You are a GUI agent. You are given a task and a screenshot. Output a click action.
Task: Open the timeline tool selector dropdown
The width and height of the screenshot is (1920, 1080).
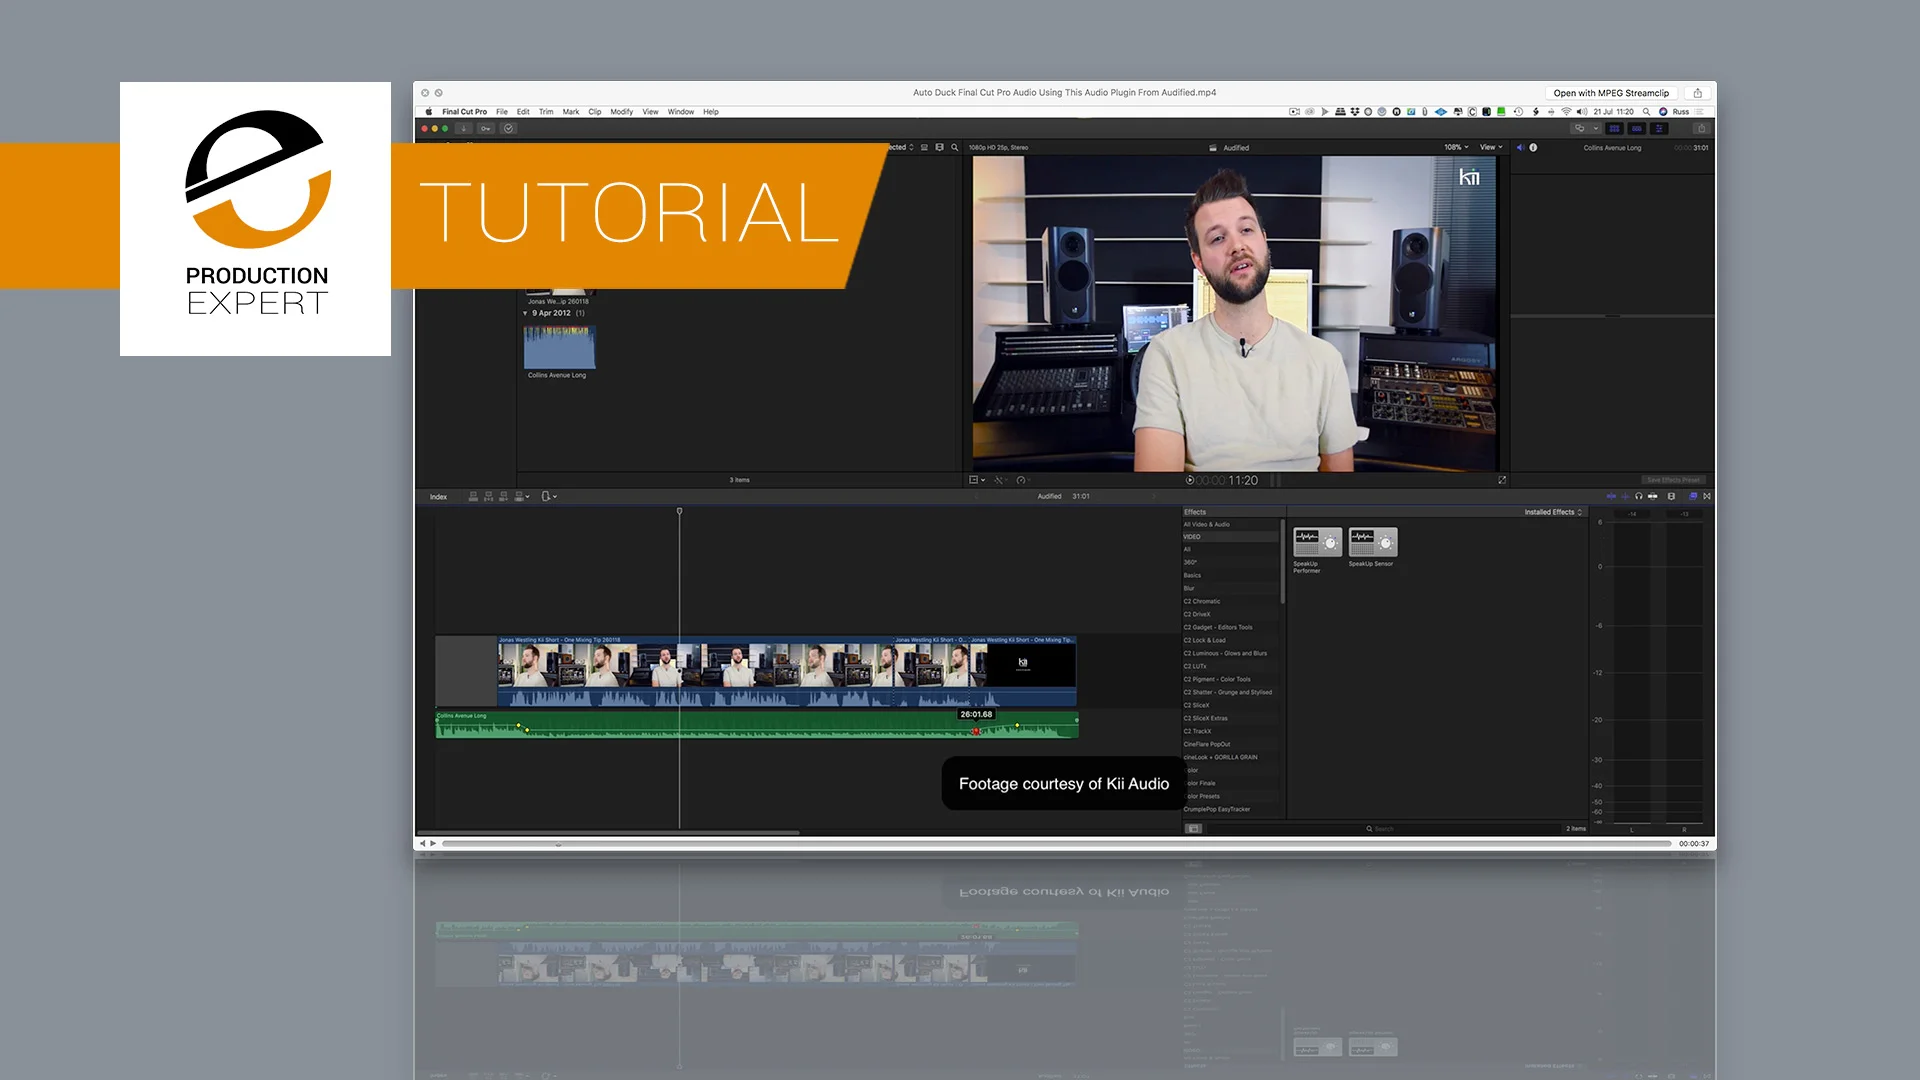[x=548, y=496]
